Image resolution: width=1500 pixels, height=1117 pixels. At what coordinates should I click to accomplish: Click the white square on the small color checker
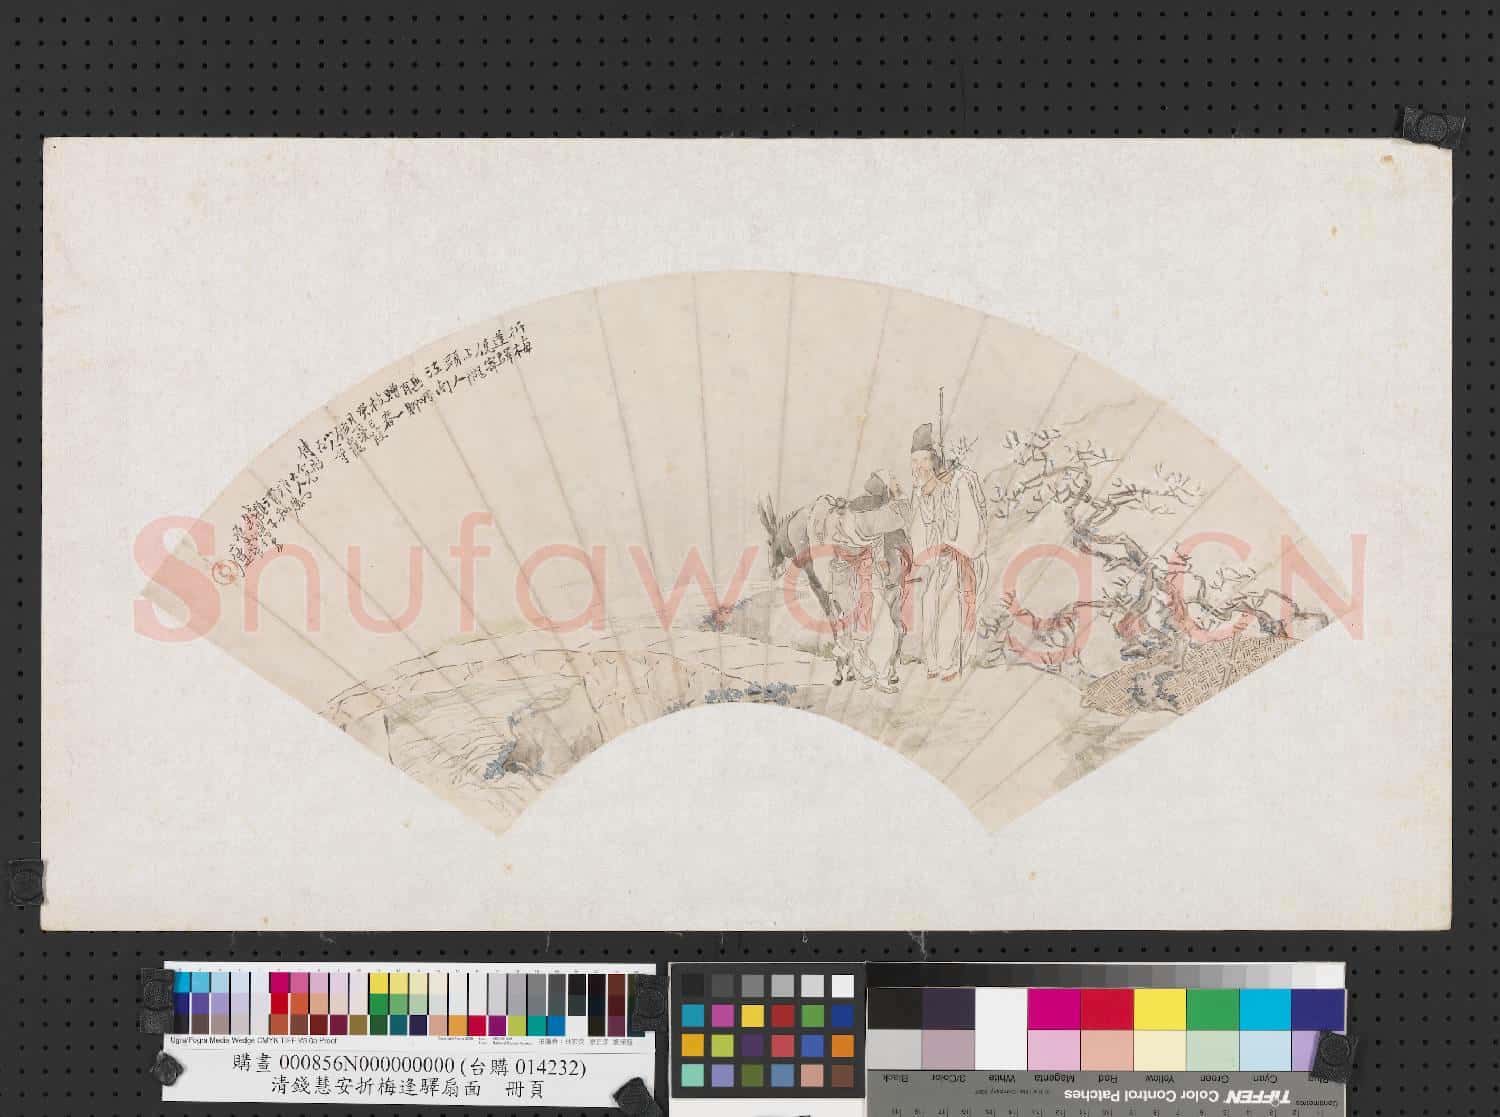point(843,986)
